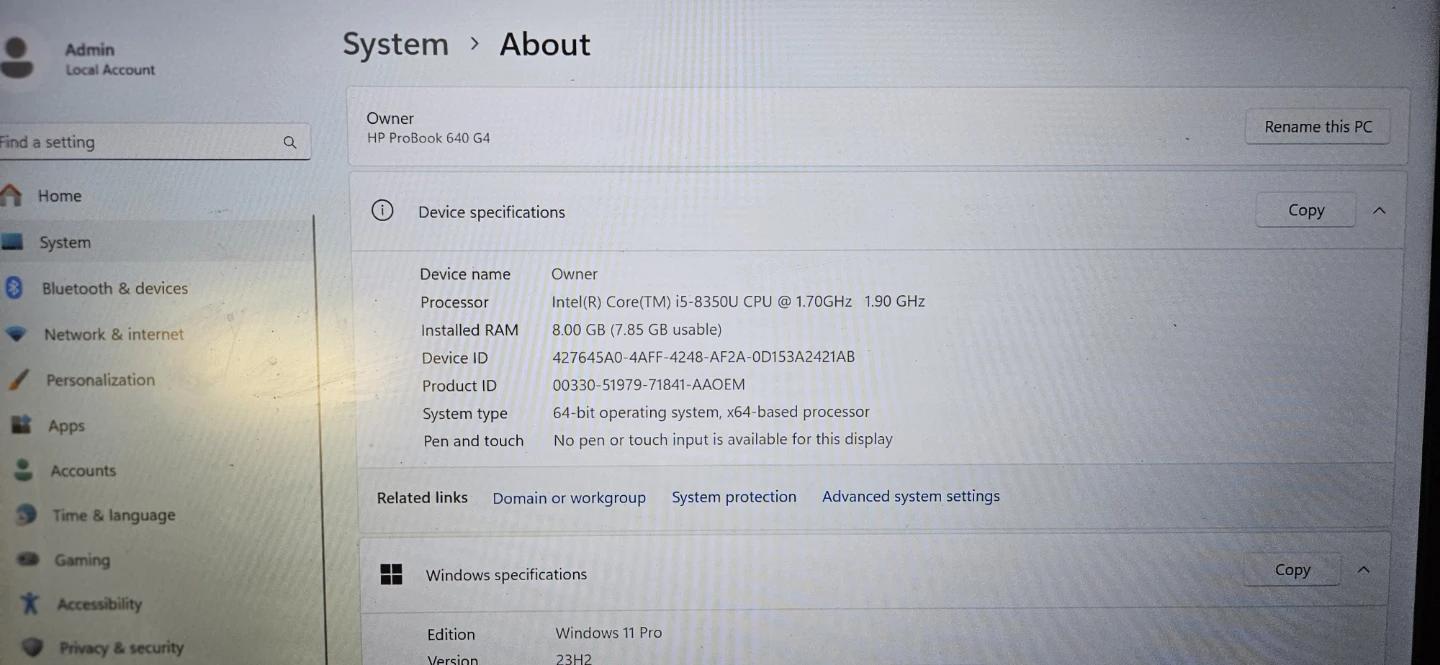Click the Processor value Intel Core i5-8350U
The height and width of the screenshot is (665, 1440).
tap(738, 301)
